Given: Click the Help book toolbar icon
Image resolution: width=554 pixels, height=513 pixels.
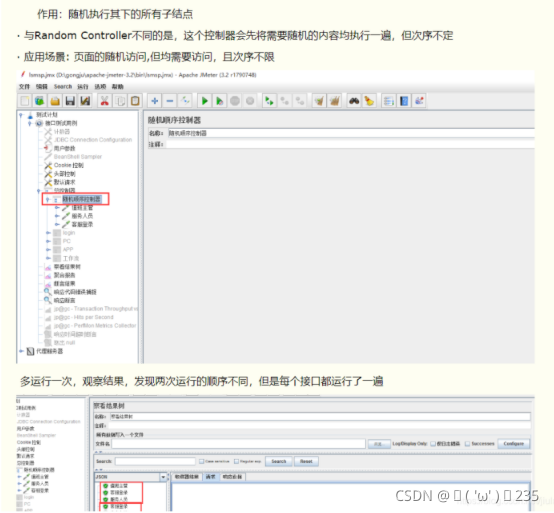Looking at the screenshot, I should [x=404, y=101].
